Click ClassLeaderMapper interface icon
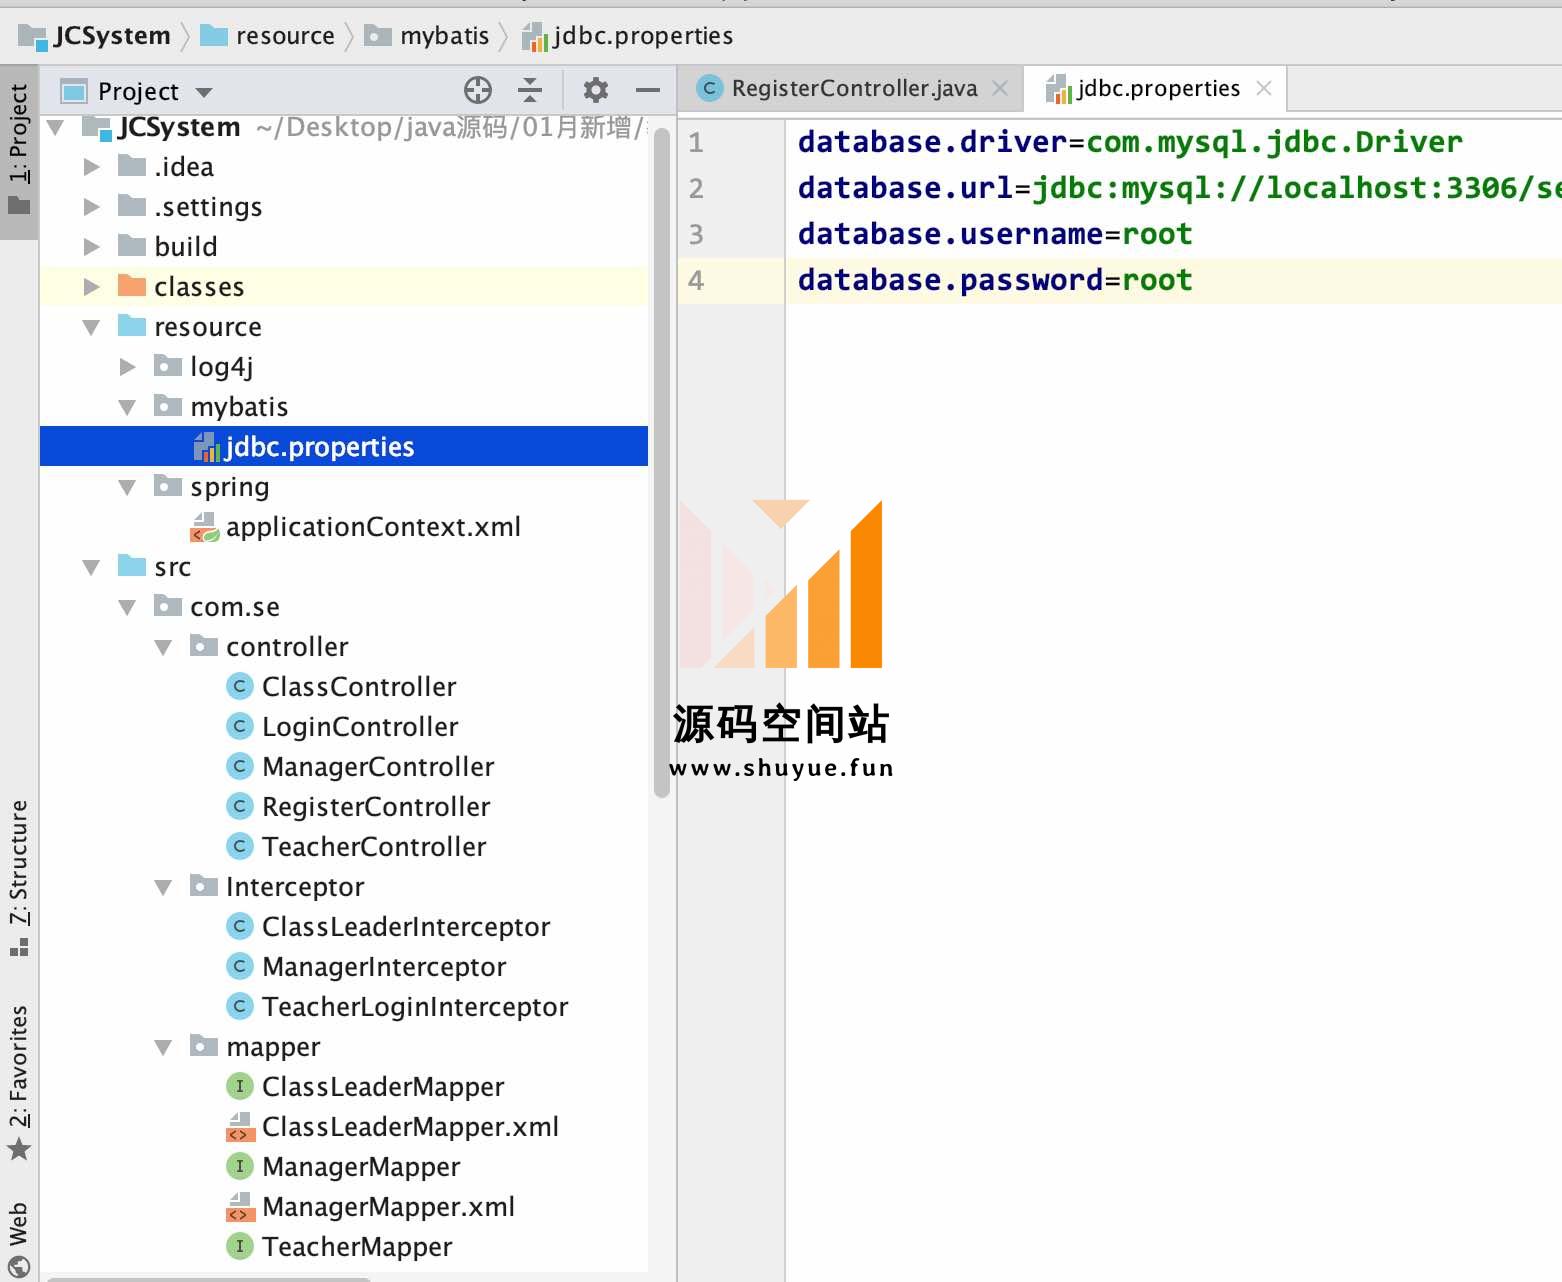 click(239, 1086)
